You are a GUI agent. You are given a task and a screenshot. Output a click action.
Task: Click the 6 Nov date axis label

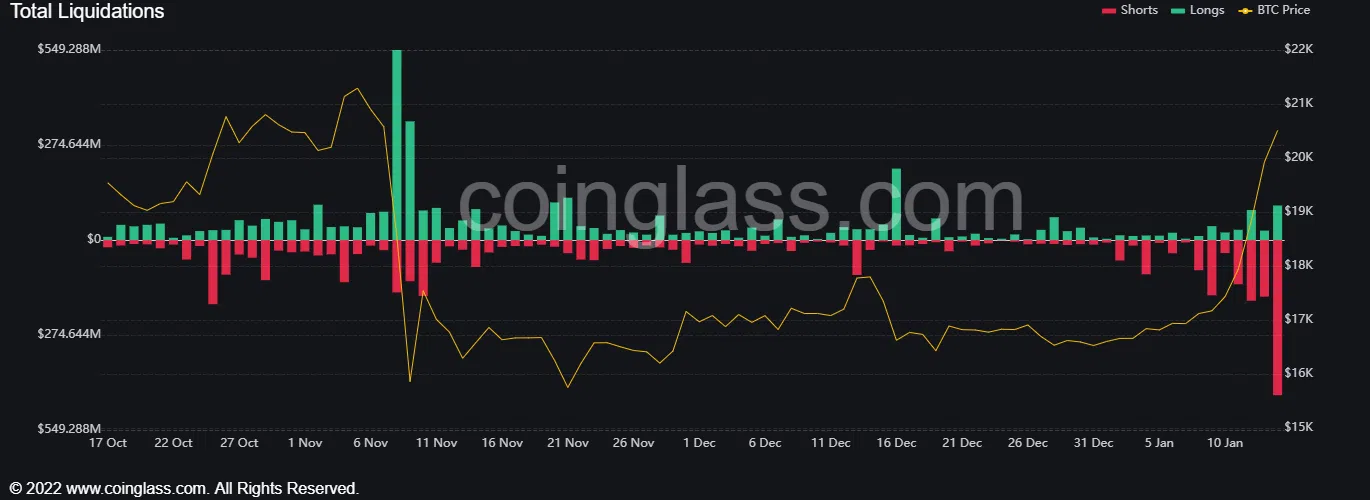click(371, 443)
